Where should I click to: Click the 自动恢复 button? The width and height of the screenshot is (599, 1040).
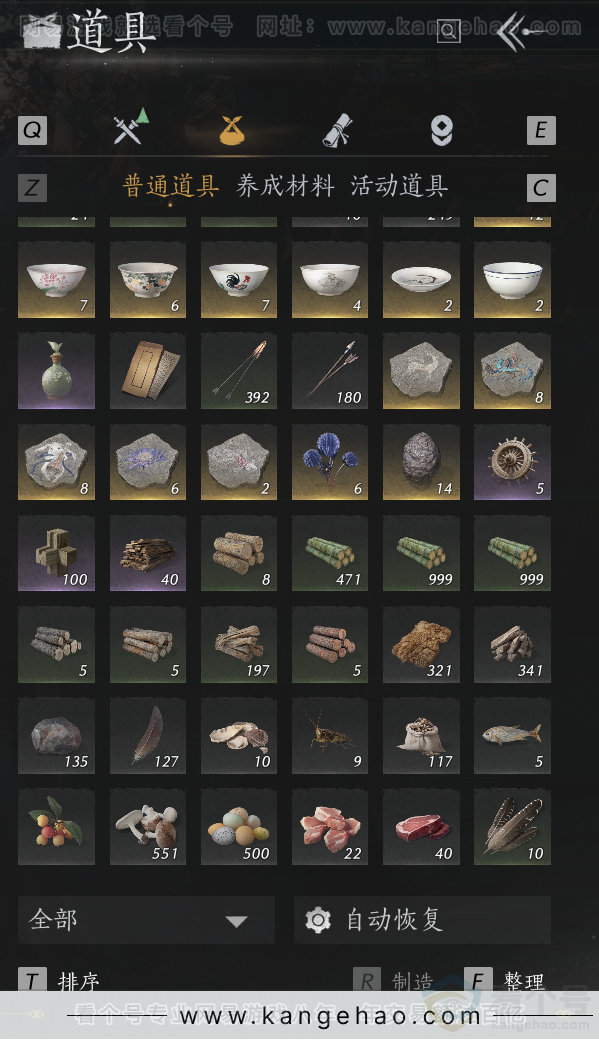[x=422, y=920]
